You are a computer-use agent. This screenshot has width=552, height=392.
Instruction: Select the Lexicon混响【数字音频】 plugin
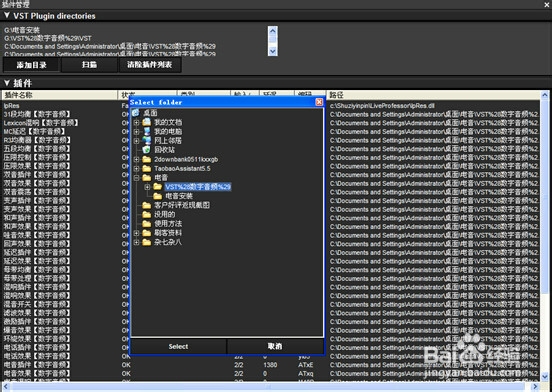(41, 123)
